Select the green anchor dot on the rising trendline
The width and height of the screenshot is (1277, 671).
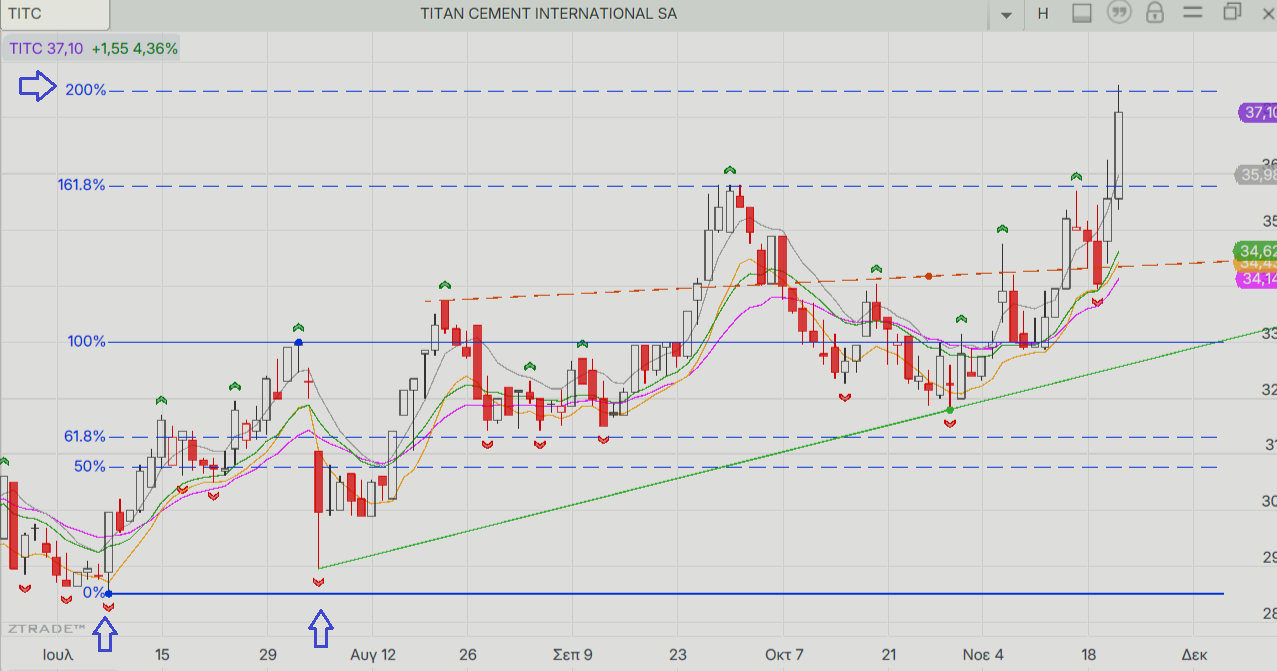[x=949, y=410]
